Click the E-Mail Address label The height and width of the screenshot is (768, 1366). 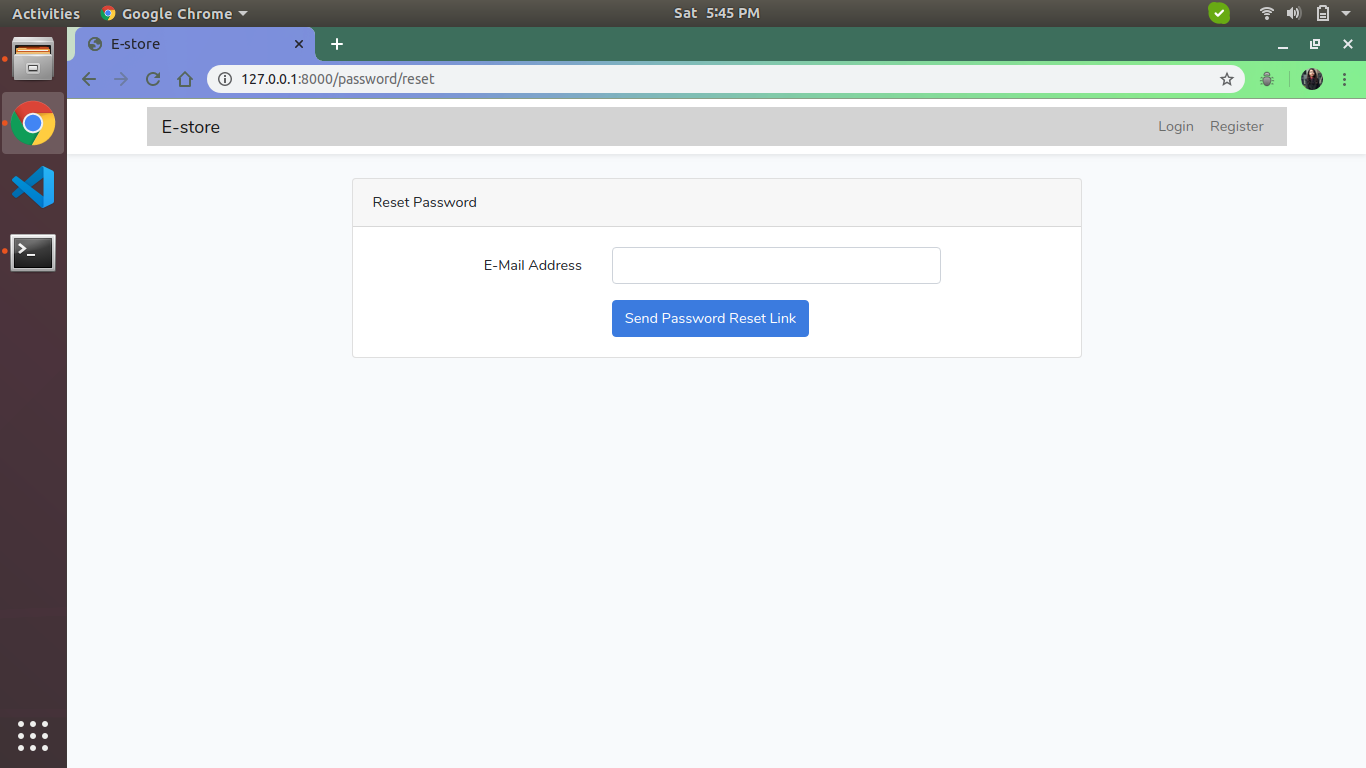[533, 265]
